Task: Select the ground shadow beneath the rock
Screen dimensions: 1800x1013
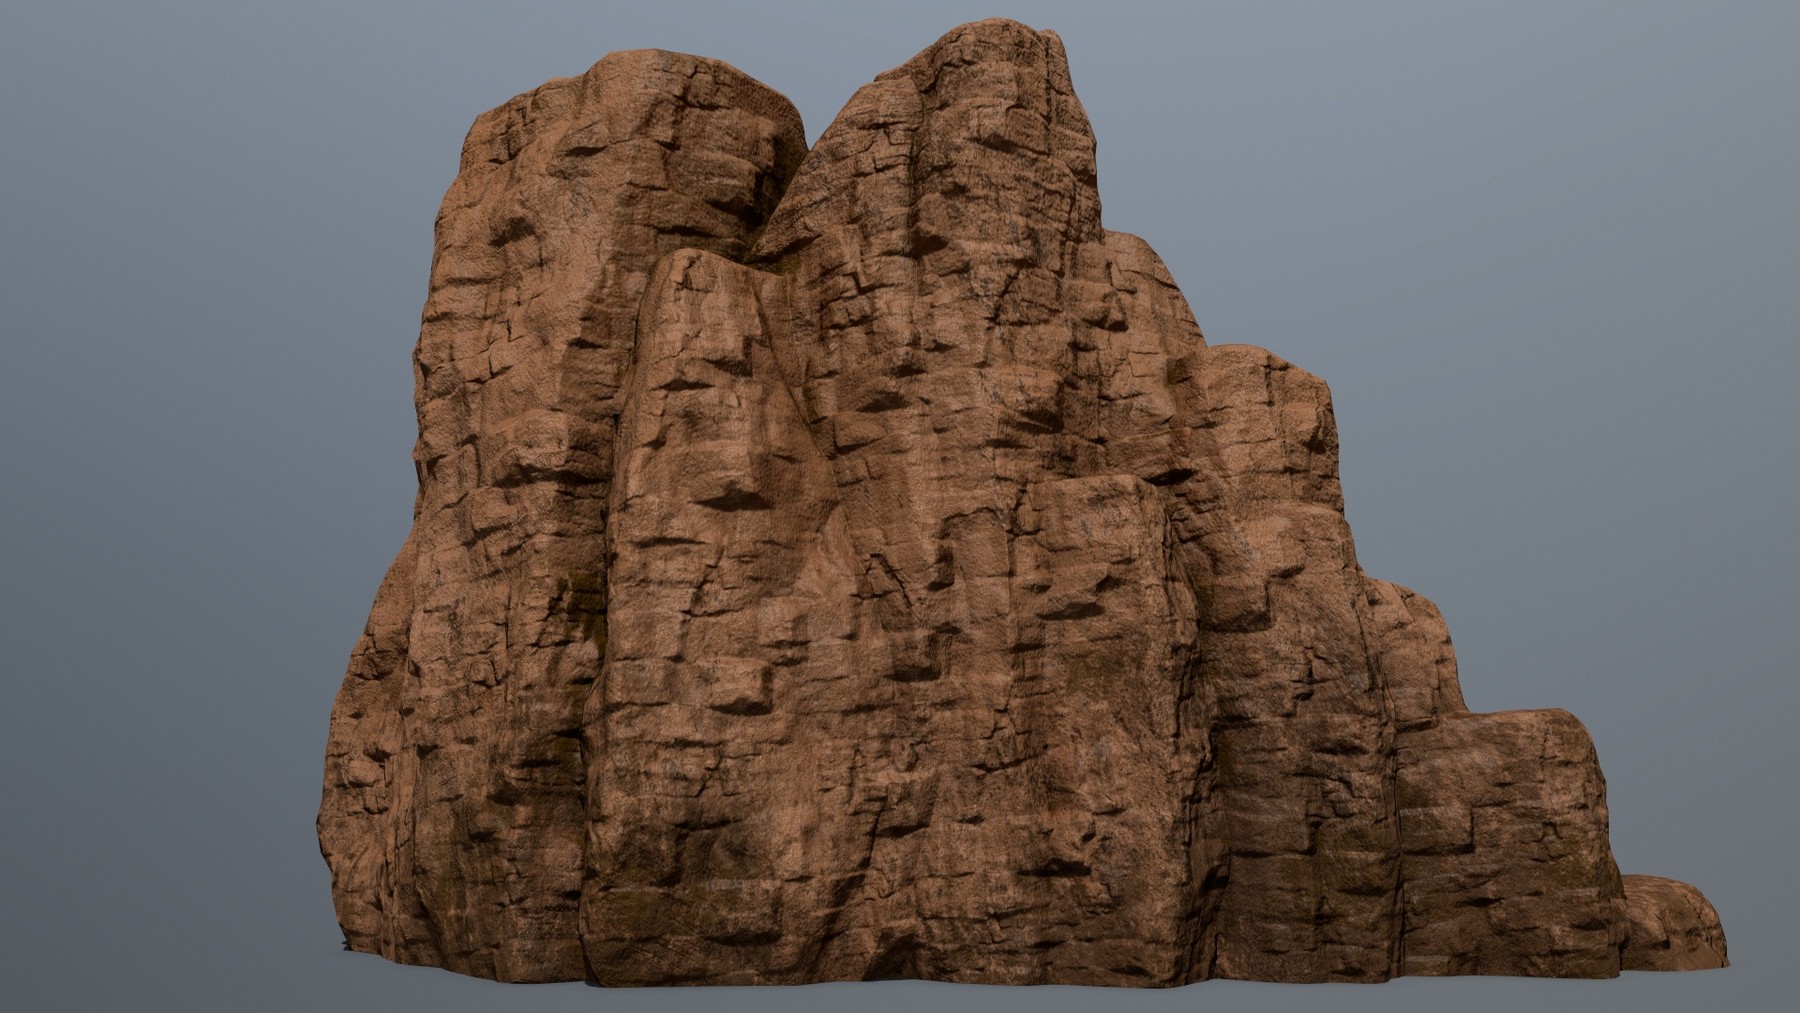Action: click(900, 995)
